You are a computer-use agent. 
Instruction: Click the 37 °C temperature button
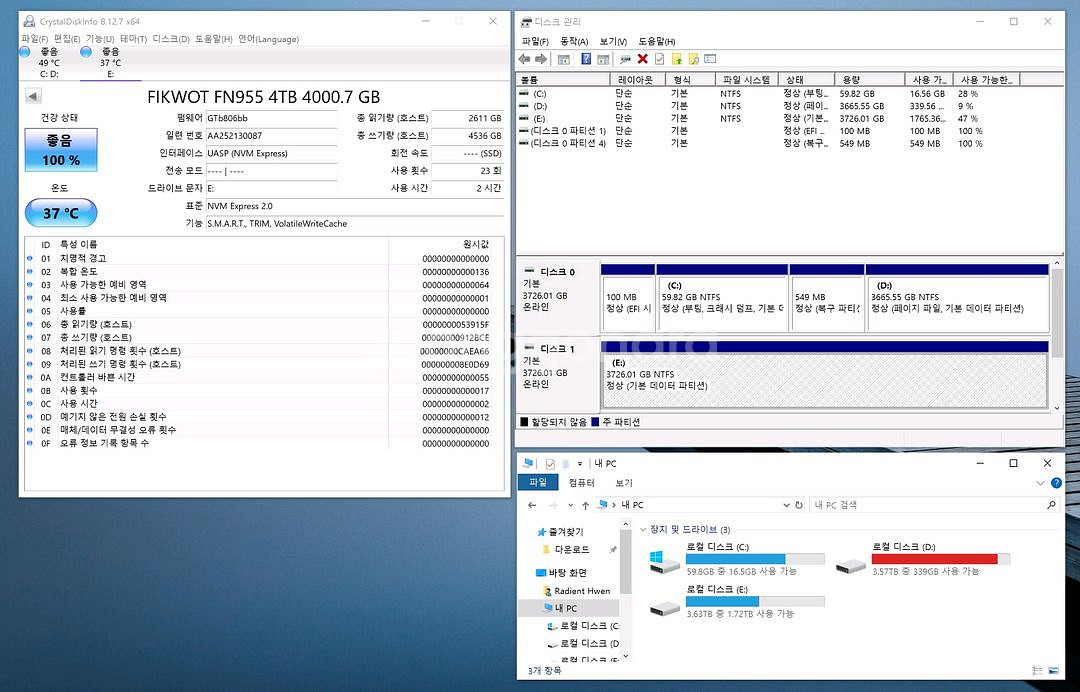click(x=61, y=213)
